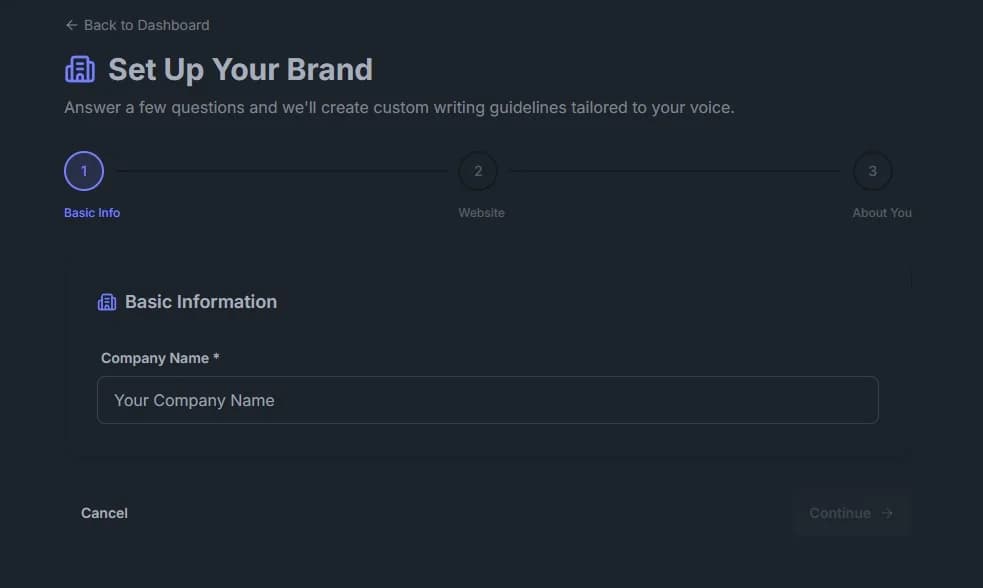Click the Website step label

481,212
